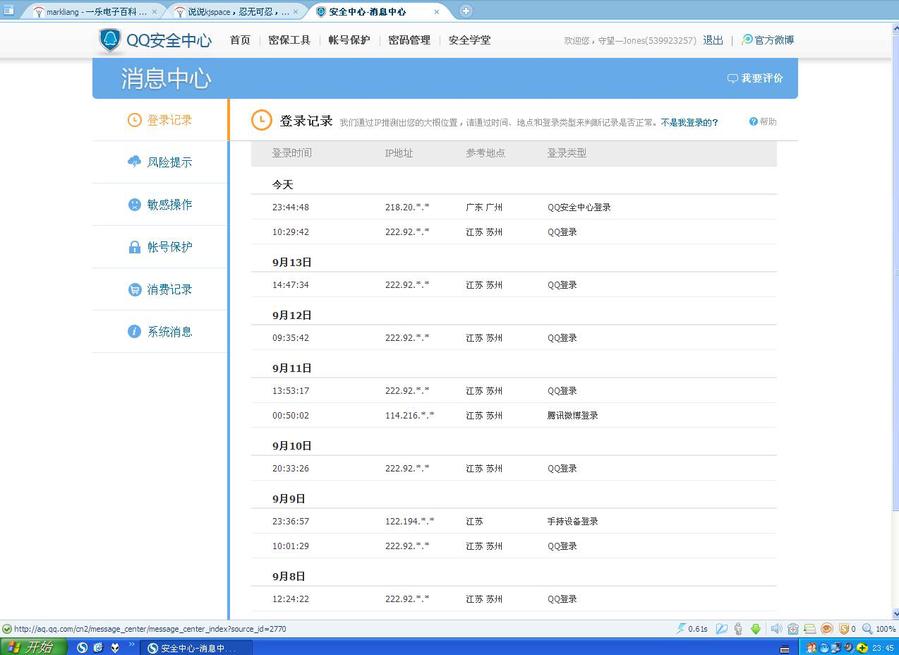Screen dimensions: 899x655
Task: Click the zoom magnifier 100% control
Action: (879, 629)
